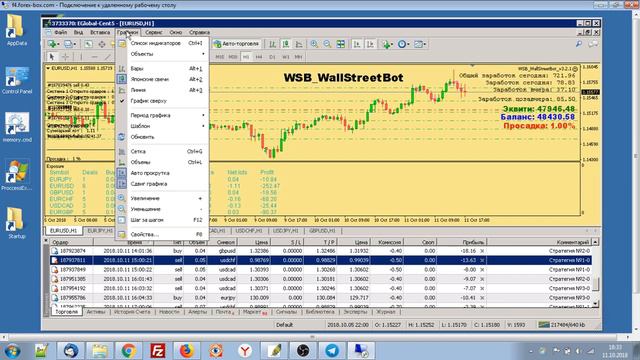
Task: Open the Сервис menu
Action: tap(154, 32)
